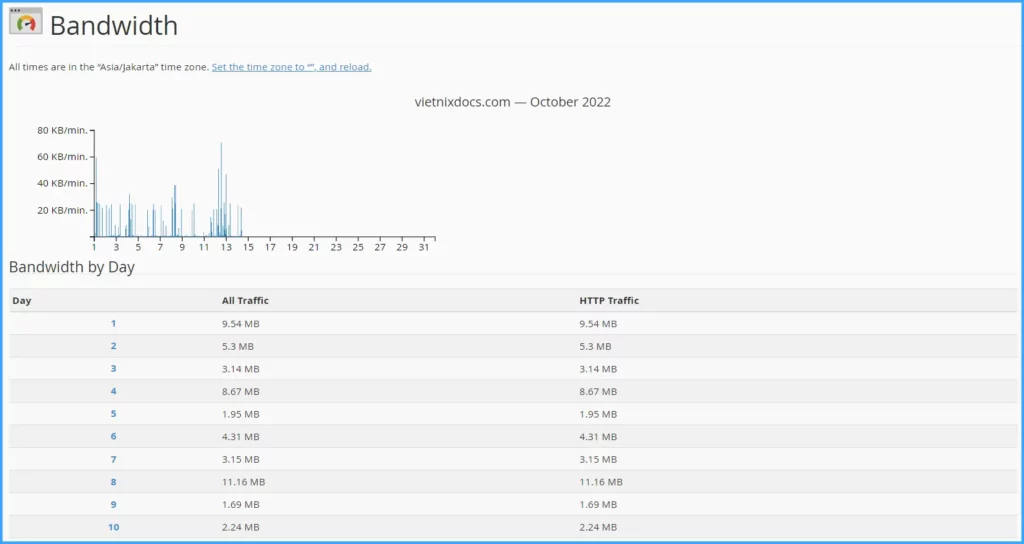
Task: Select day 3 in the table
Action: [x=113, y=369]
